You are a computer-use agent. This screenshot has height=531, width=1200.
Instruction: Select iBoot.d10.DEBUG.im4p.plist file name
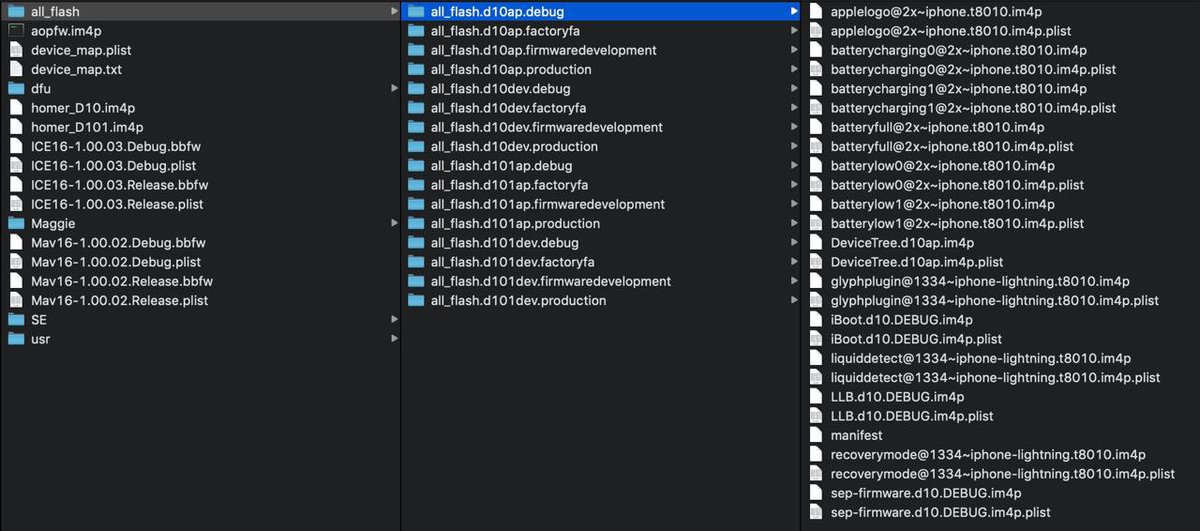tap(916, 338)
